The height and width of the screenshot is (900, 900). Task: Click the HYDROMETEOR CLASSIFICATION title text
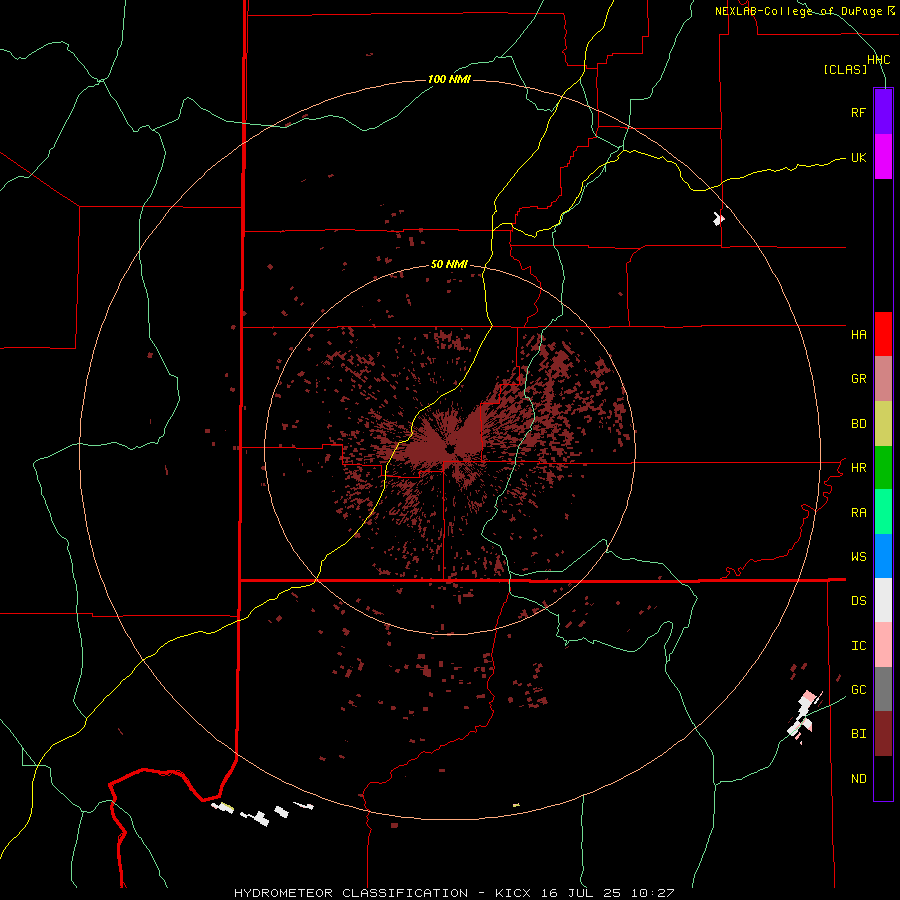(x=351, y=893)
